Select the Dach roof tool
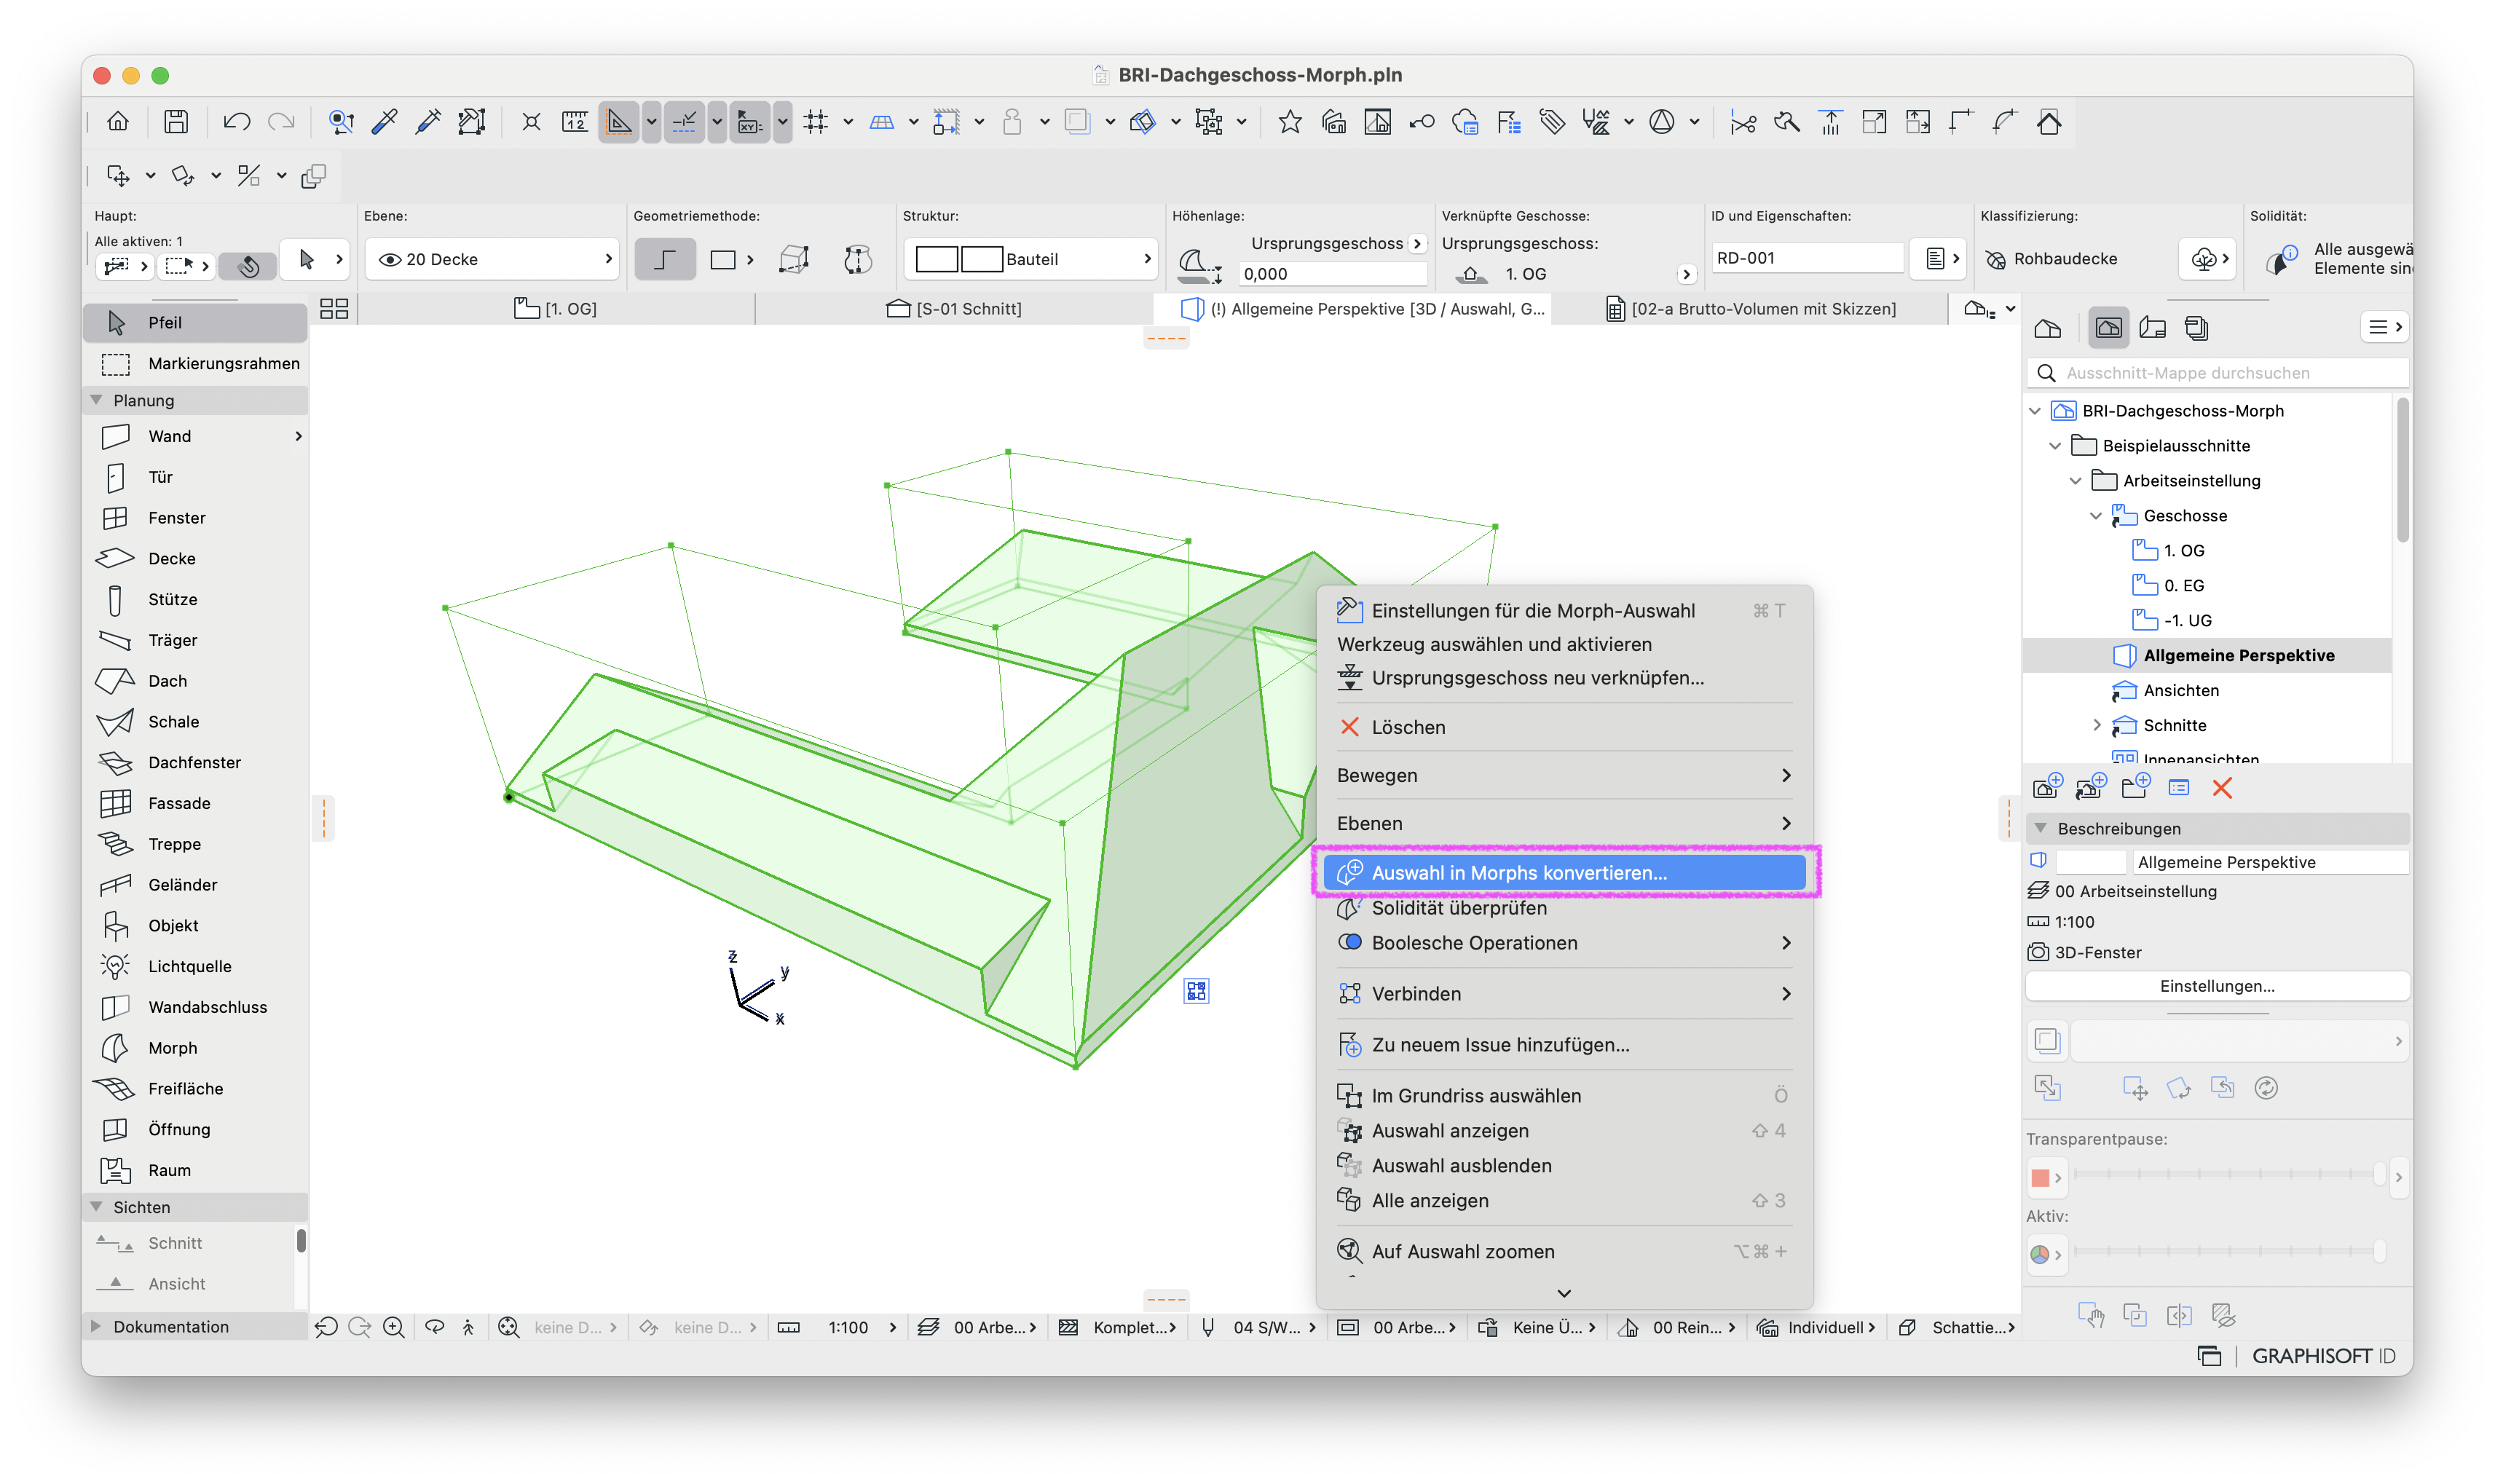 pos(195,681)
